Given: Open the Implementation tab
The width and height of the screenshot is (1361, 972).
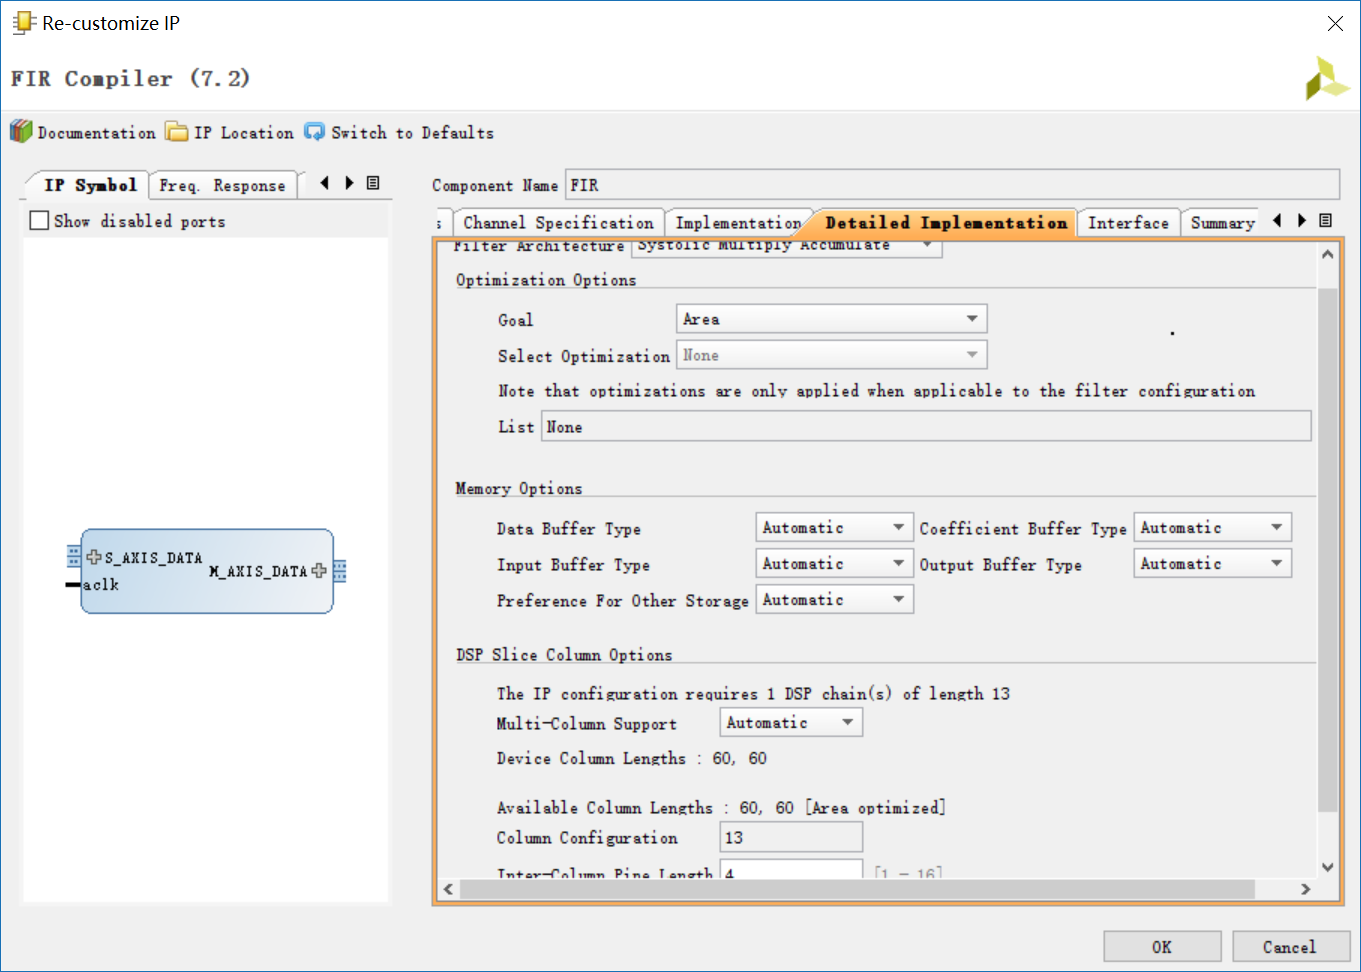Looking at the screenshot, I should [738, 223].
